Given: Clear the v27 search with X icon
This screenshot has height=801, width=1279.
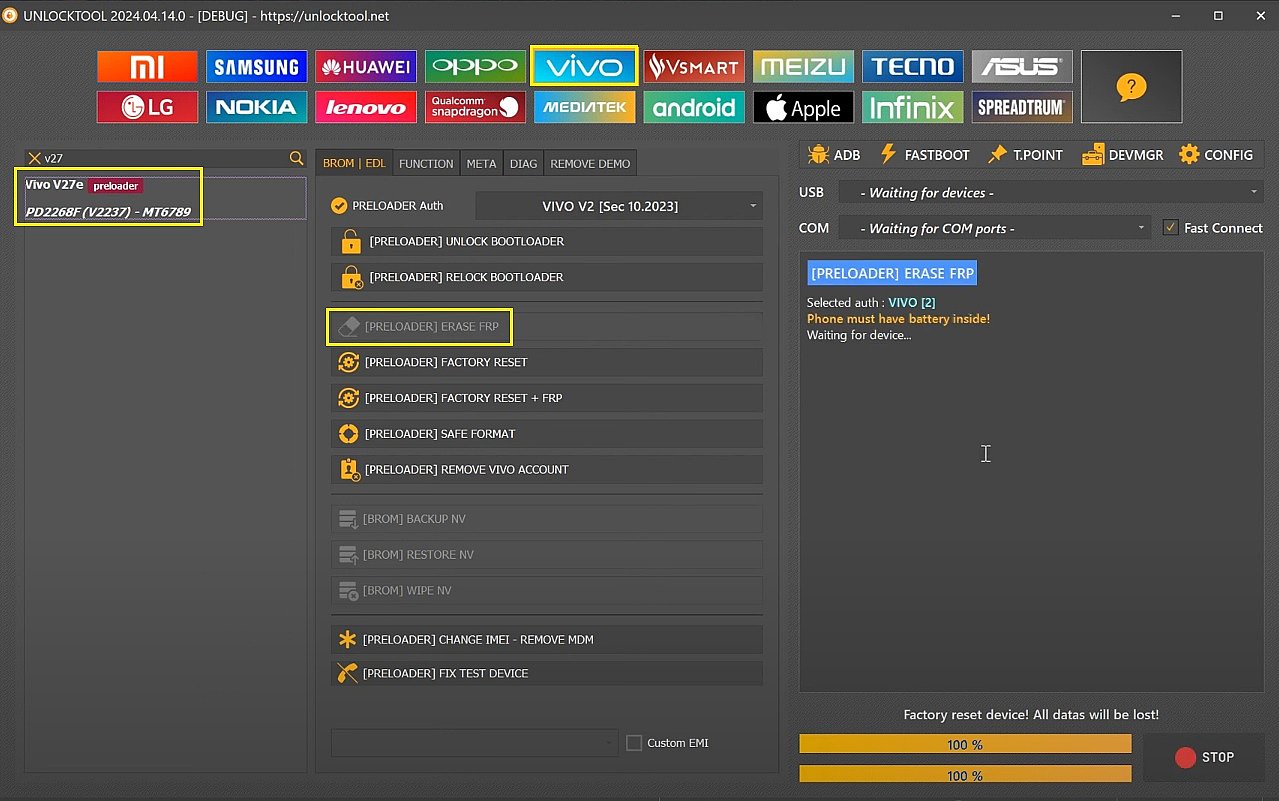Looking at the screenshot, I should pyautogui.click(x=35, y=158).
